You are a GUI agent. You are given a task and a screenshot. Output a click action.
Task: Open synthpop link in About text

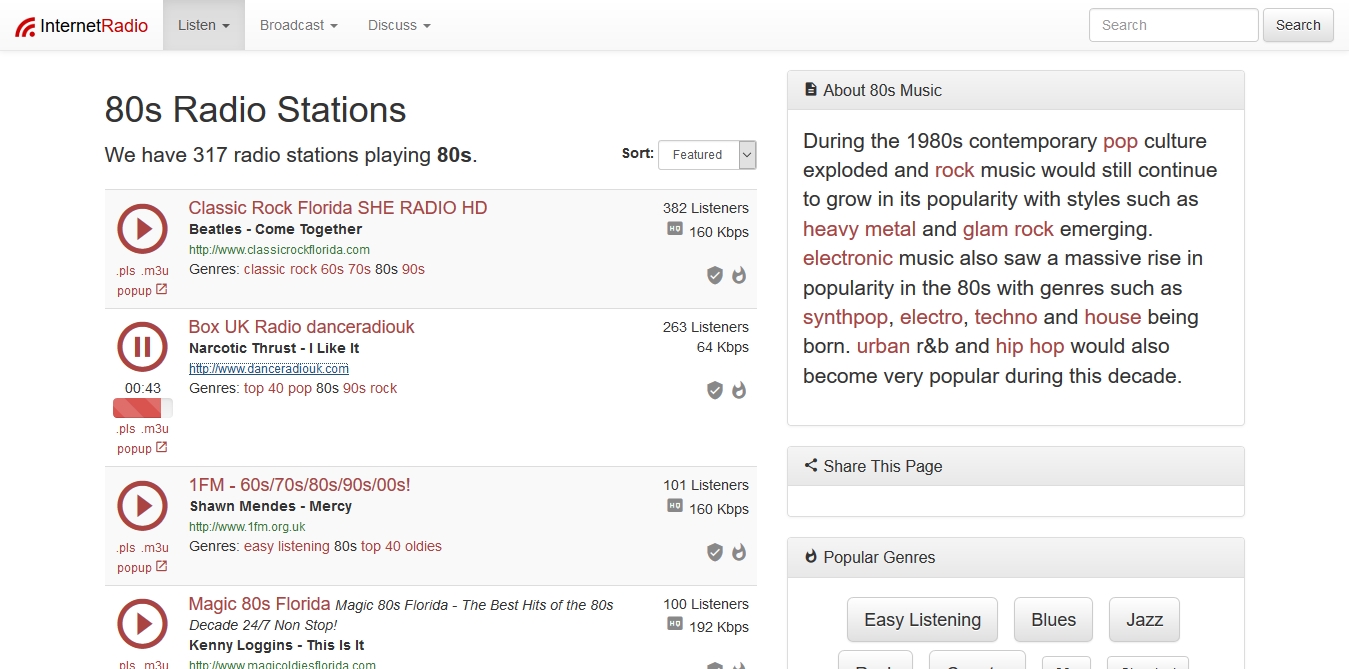click(845, 317)
